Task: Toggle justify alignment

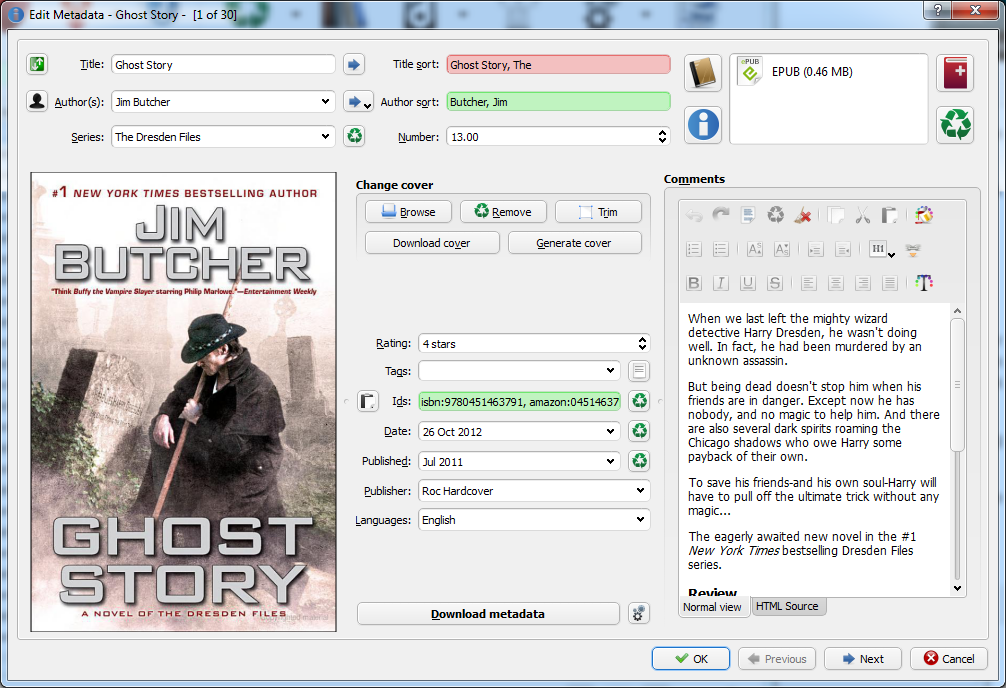Action: 889,283
